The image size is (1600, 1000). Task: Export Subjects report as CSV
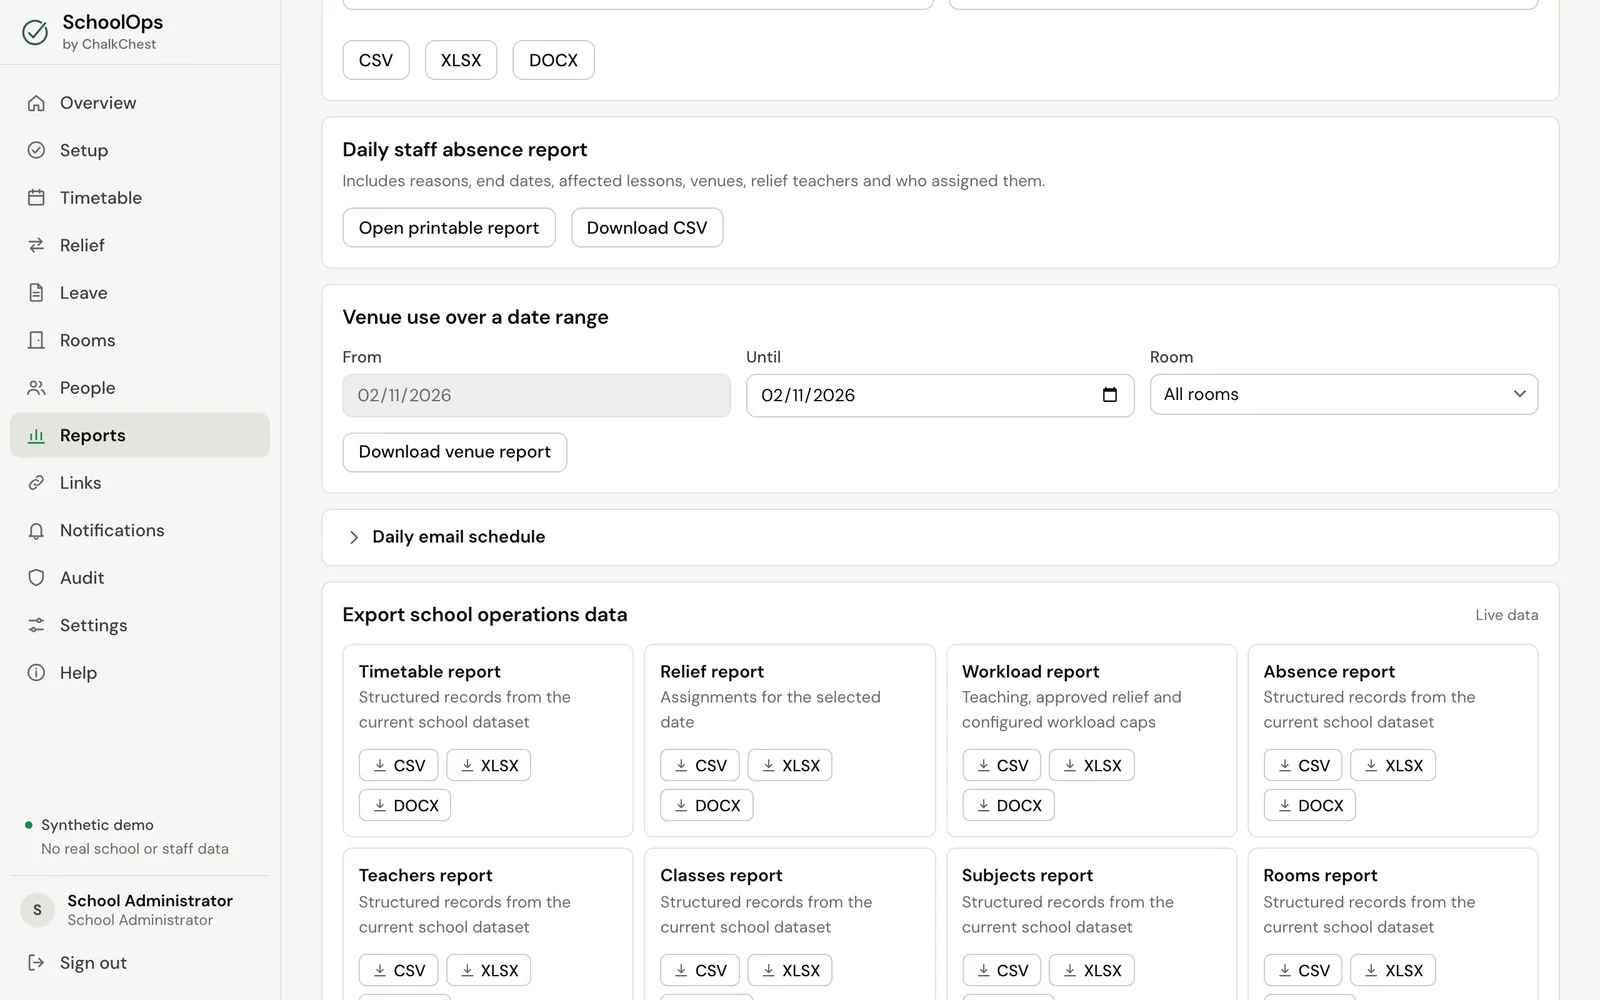click(x=1002, y=970)
